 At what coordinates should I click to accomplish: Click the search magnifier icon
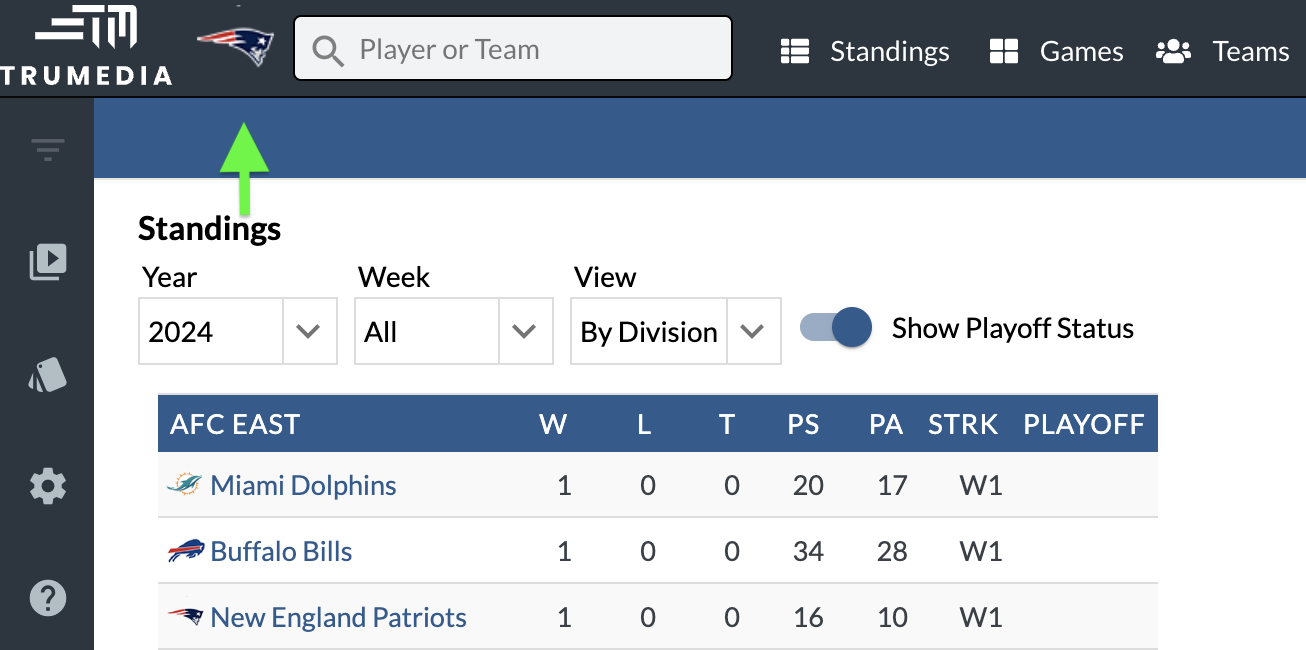(327, 49)
